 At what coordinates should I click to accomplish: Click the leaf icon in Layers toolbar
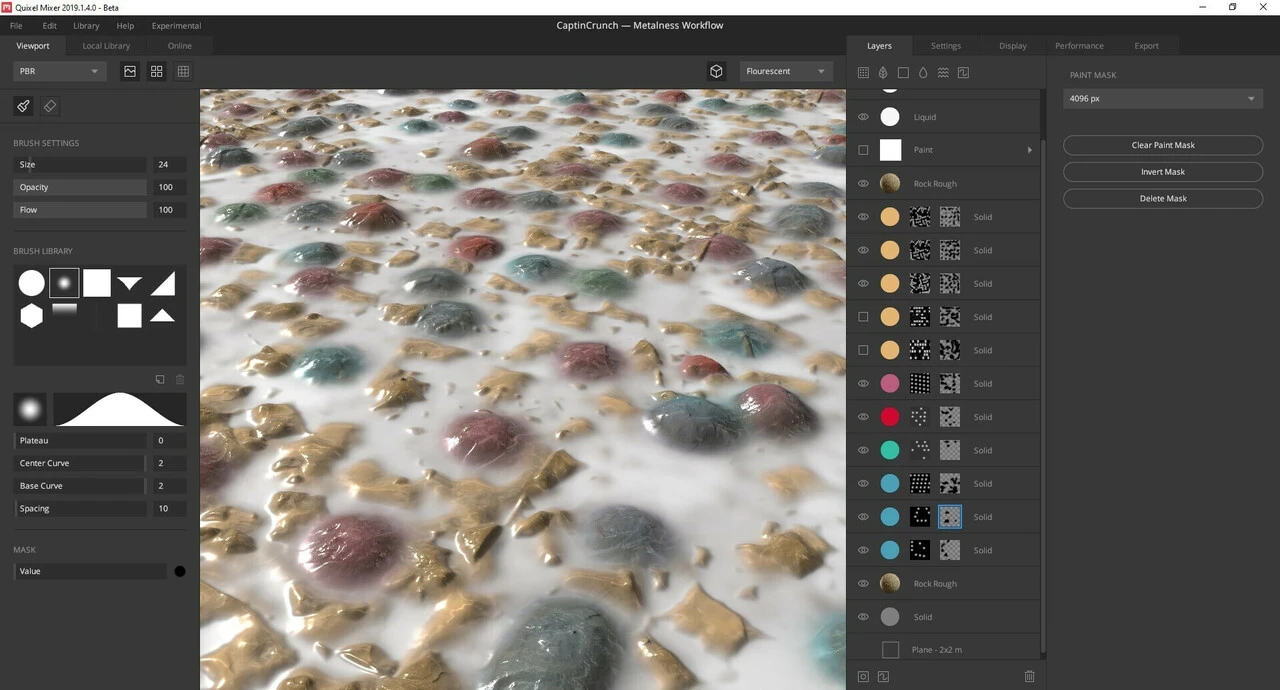[x=883, y=73]
